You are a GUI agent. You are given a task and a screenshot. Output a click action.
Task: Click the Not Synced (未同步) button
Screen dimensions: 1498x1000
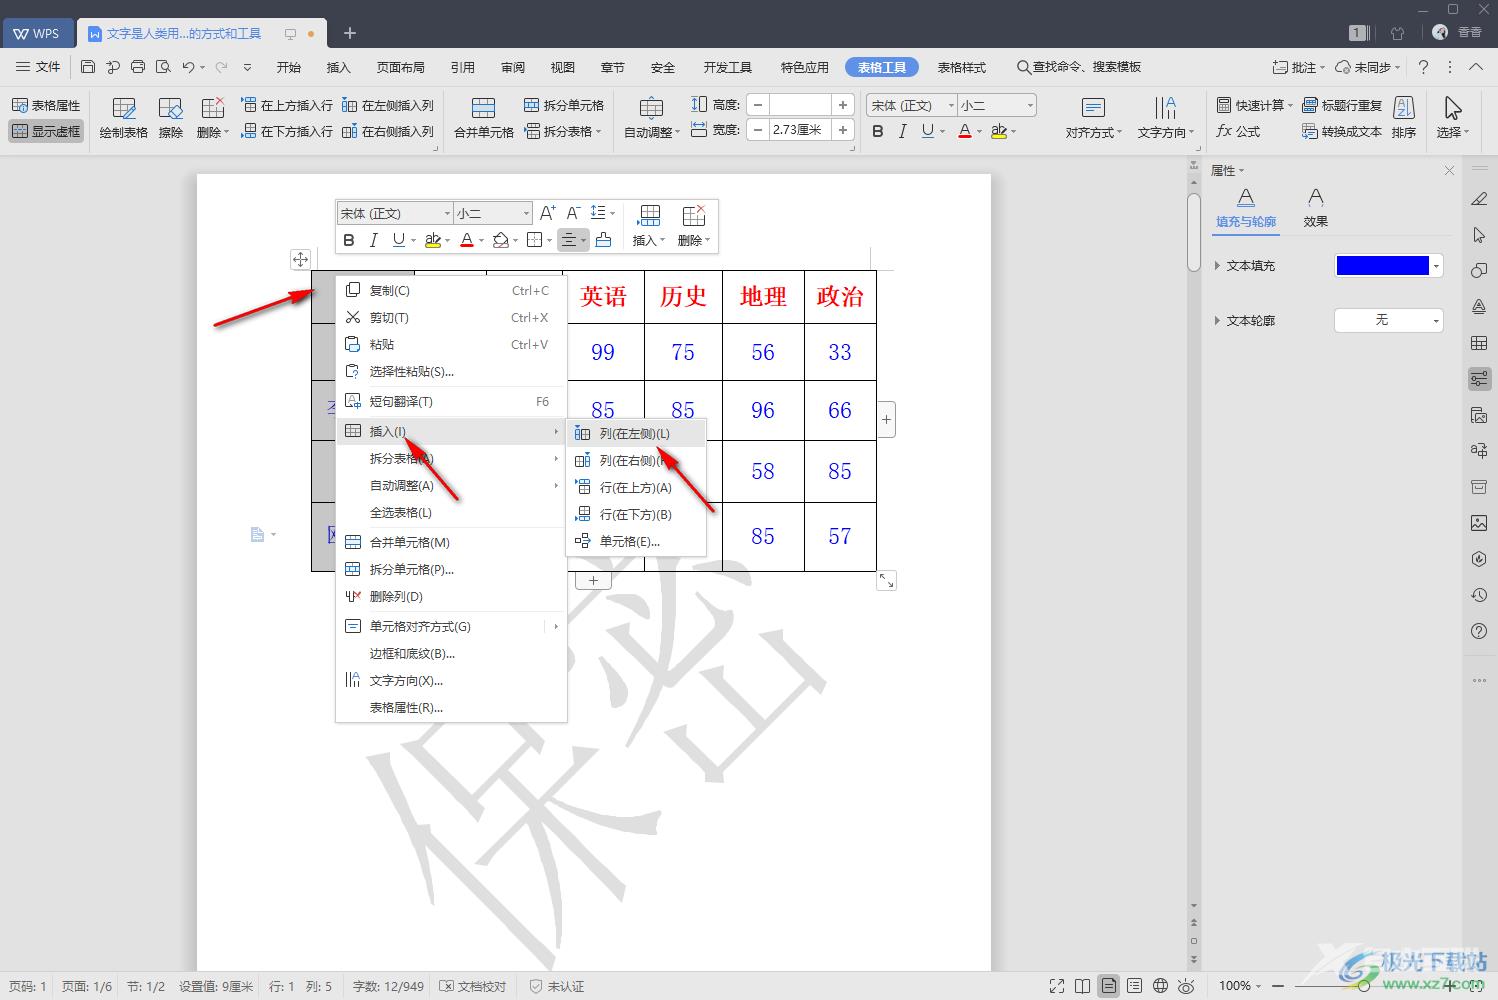[1368, 67]
